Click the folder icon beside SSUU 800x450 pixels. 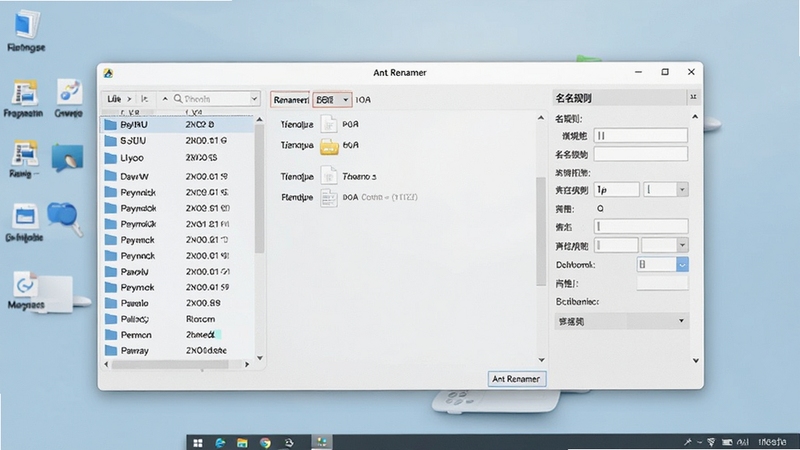tap(111, 141)
